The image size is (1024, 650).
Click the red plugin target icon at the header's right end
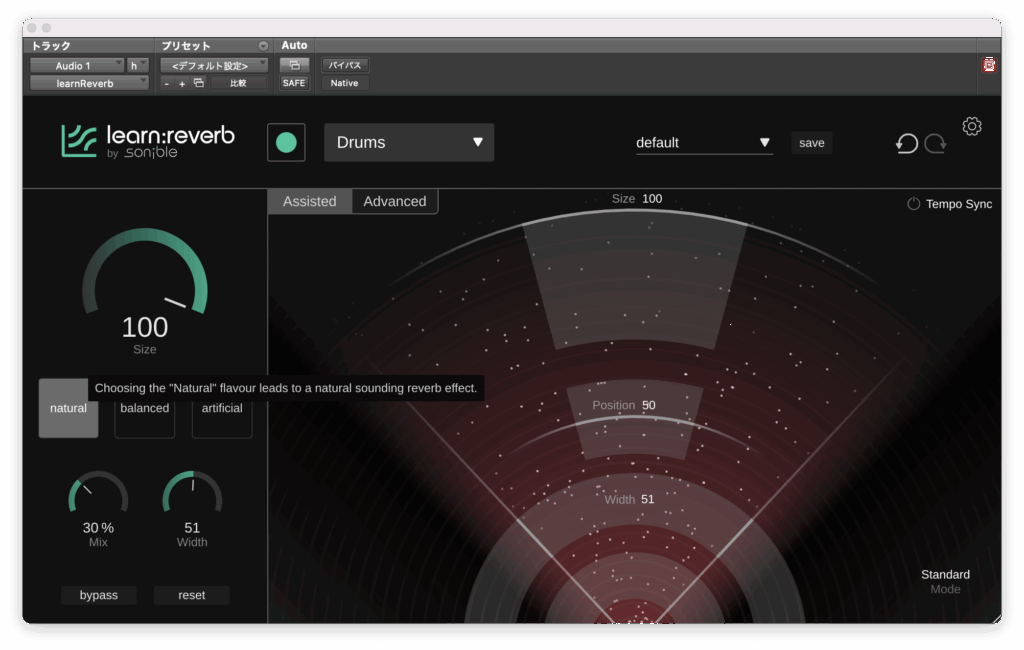tap(989, 65)
